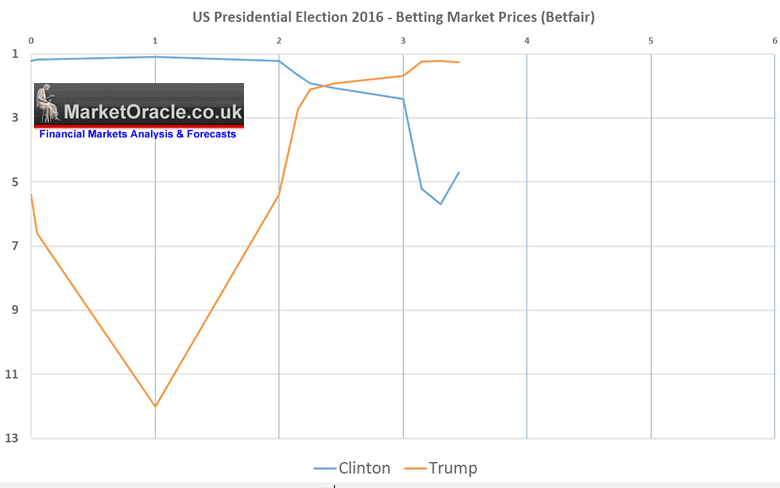Click the y-axis label 9

point(16,310)
